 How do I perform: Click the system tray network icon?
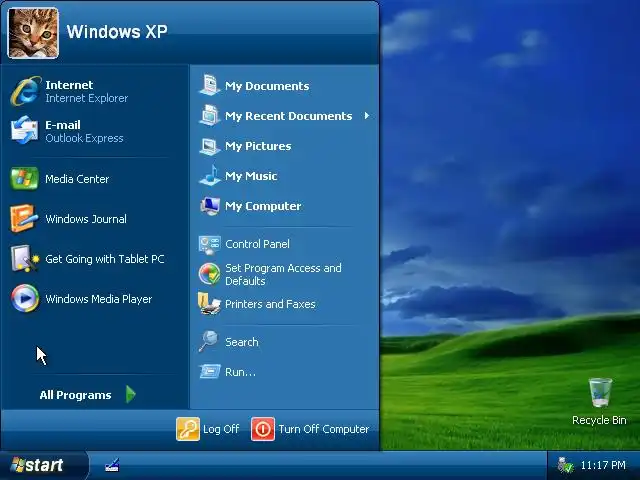tap(565, 465)
